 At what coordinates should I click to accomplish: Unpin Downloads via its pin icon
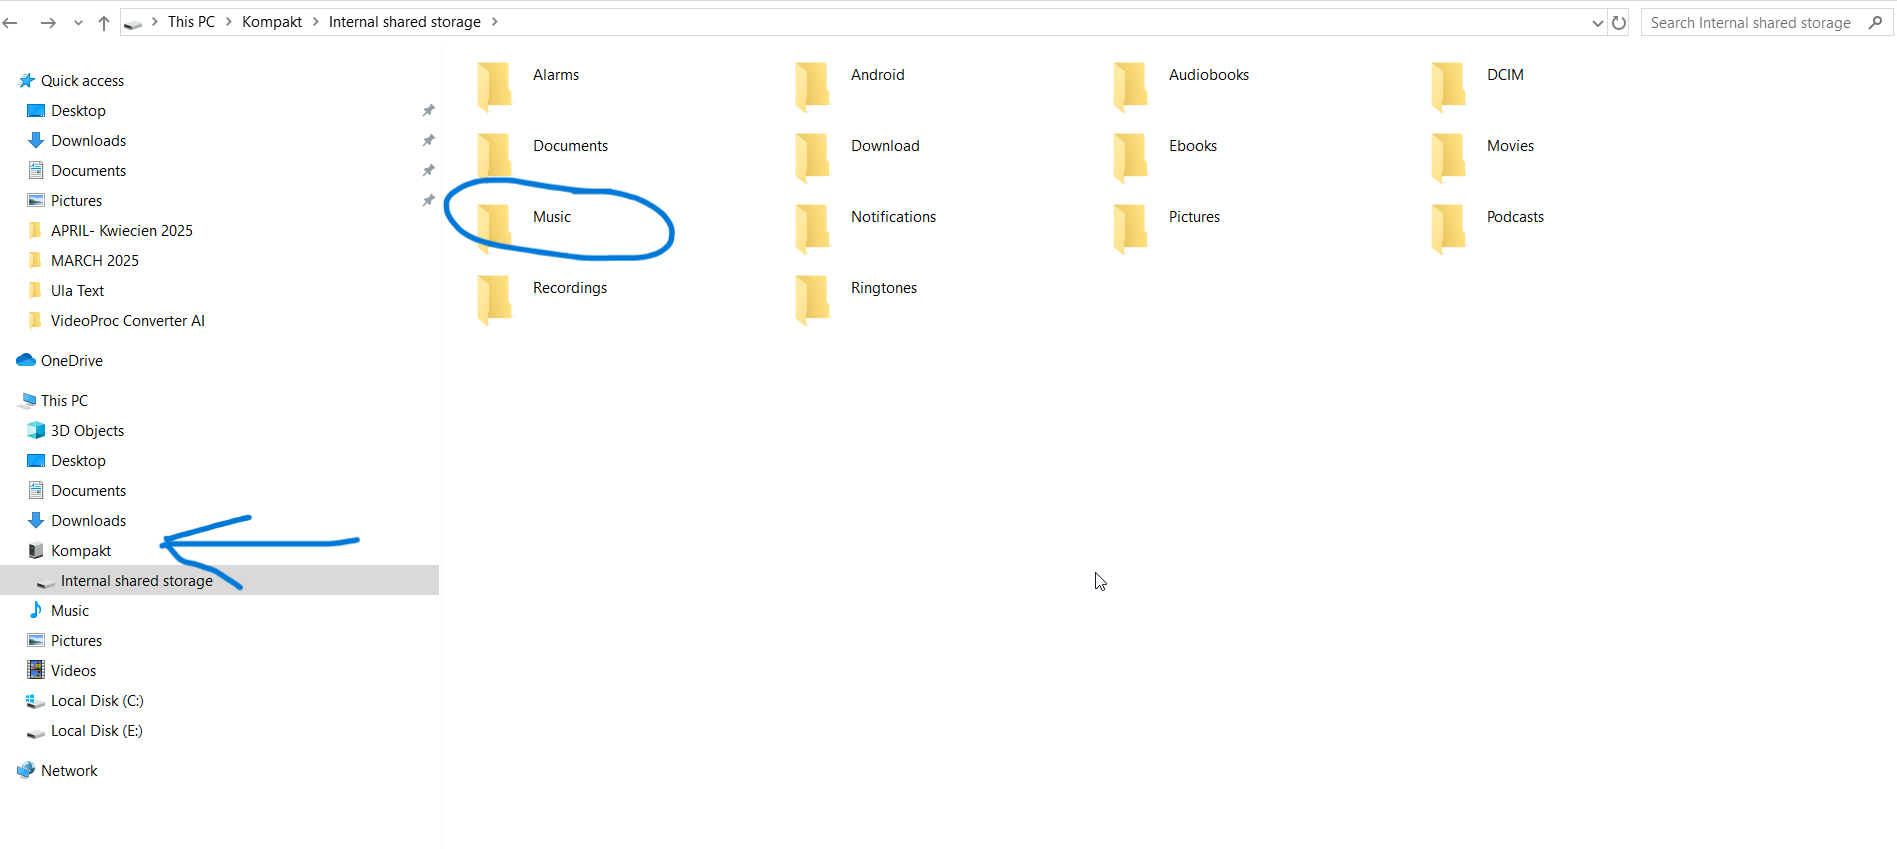point(428,140)
